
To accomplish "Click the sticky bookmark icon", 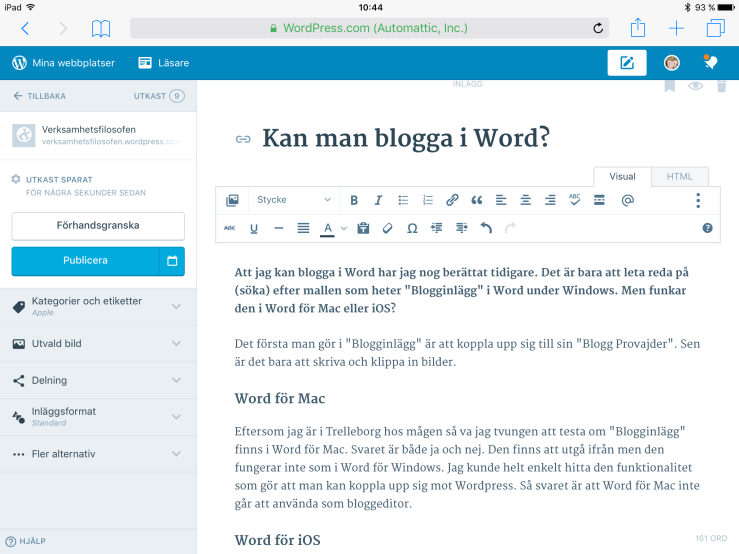I will pos(670,86).
